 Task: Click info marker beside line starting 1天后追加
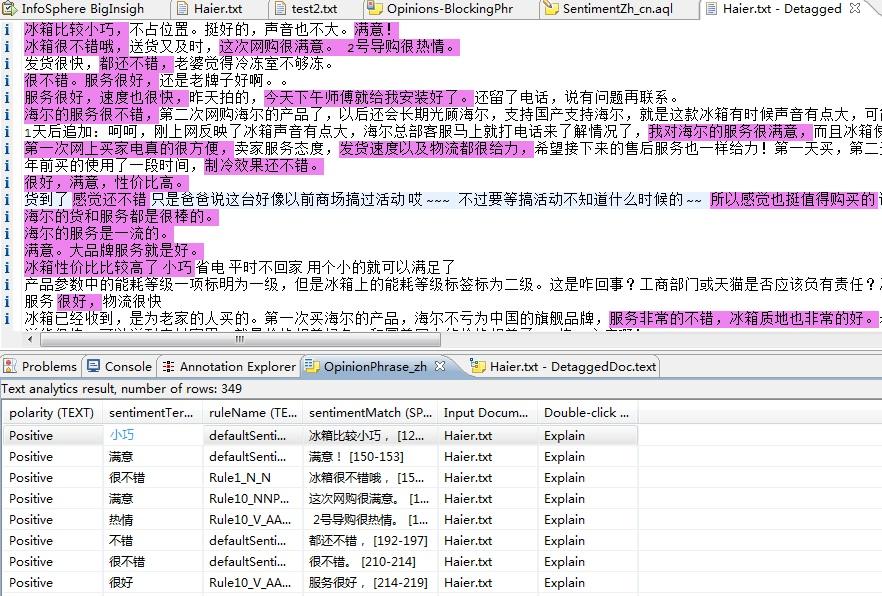coord(6,132)
